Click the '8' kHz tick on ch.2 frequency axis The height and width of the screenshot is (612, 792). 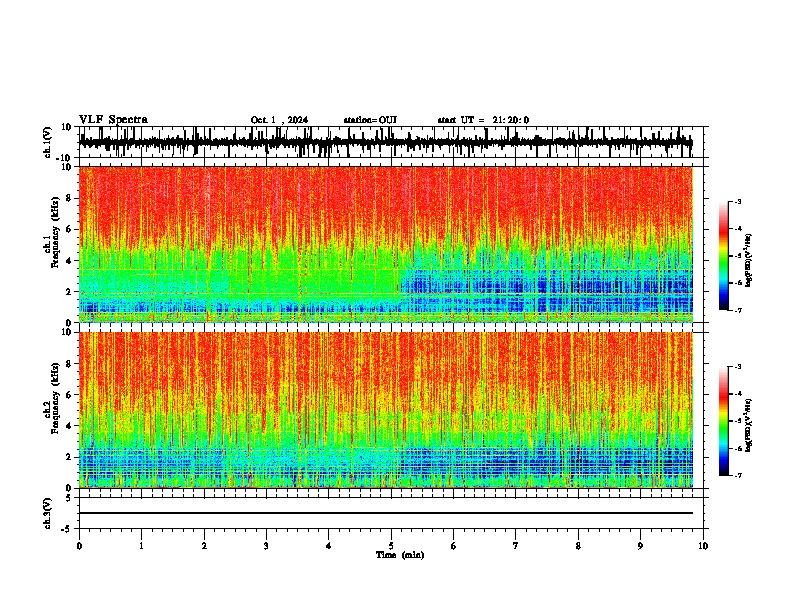tap(70, 364)
